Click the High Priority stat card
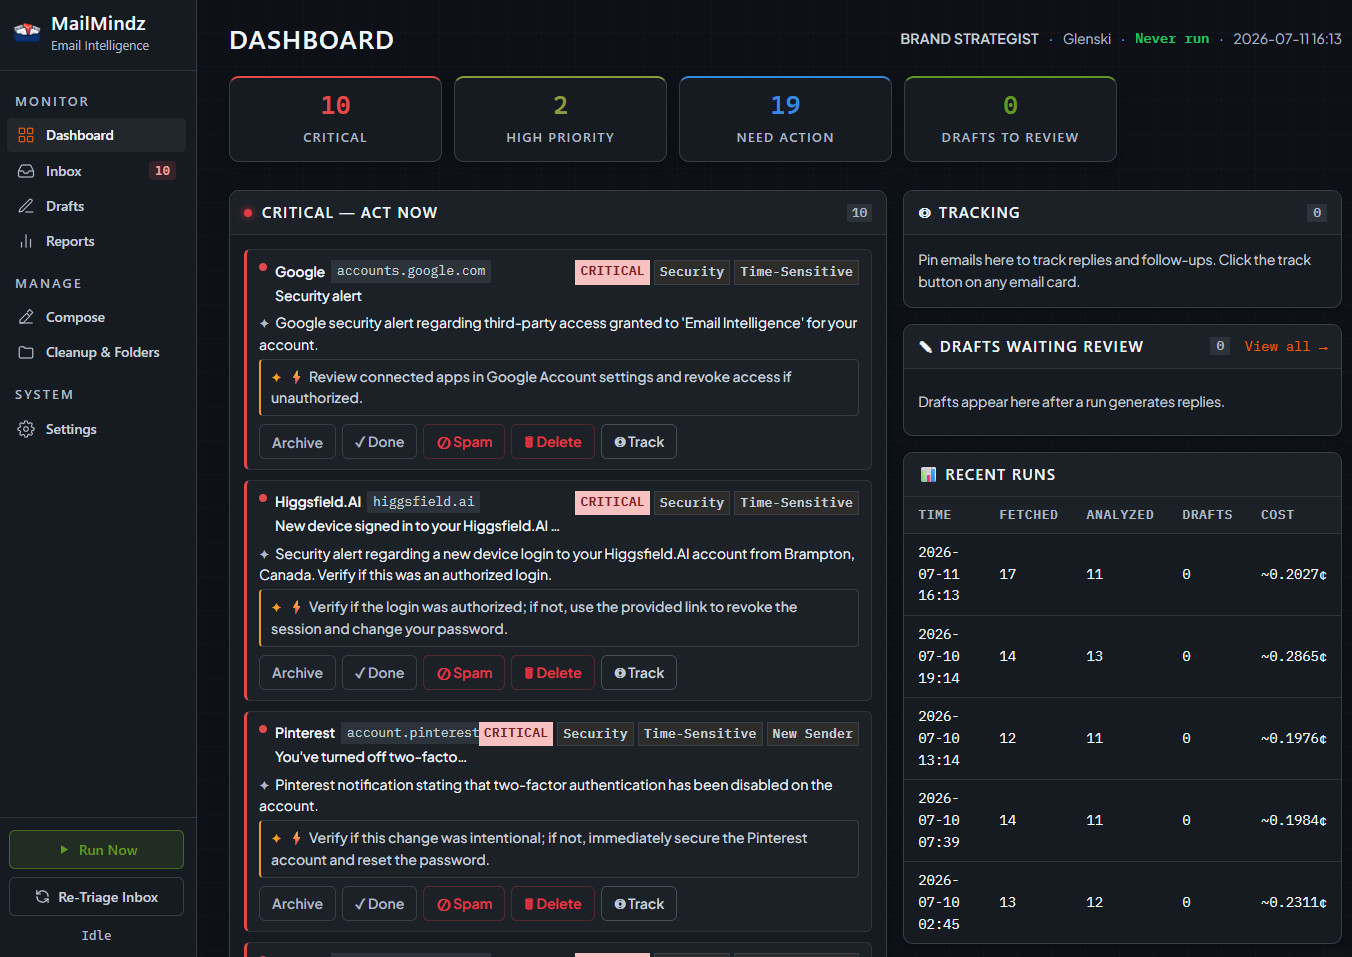Screen dimensions: 1352x957 [560, 119]
